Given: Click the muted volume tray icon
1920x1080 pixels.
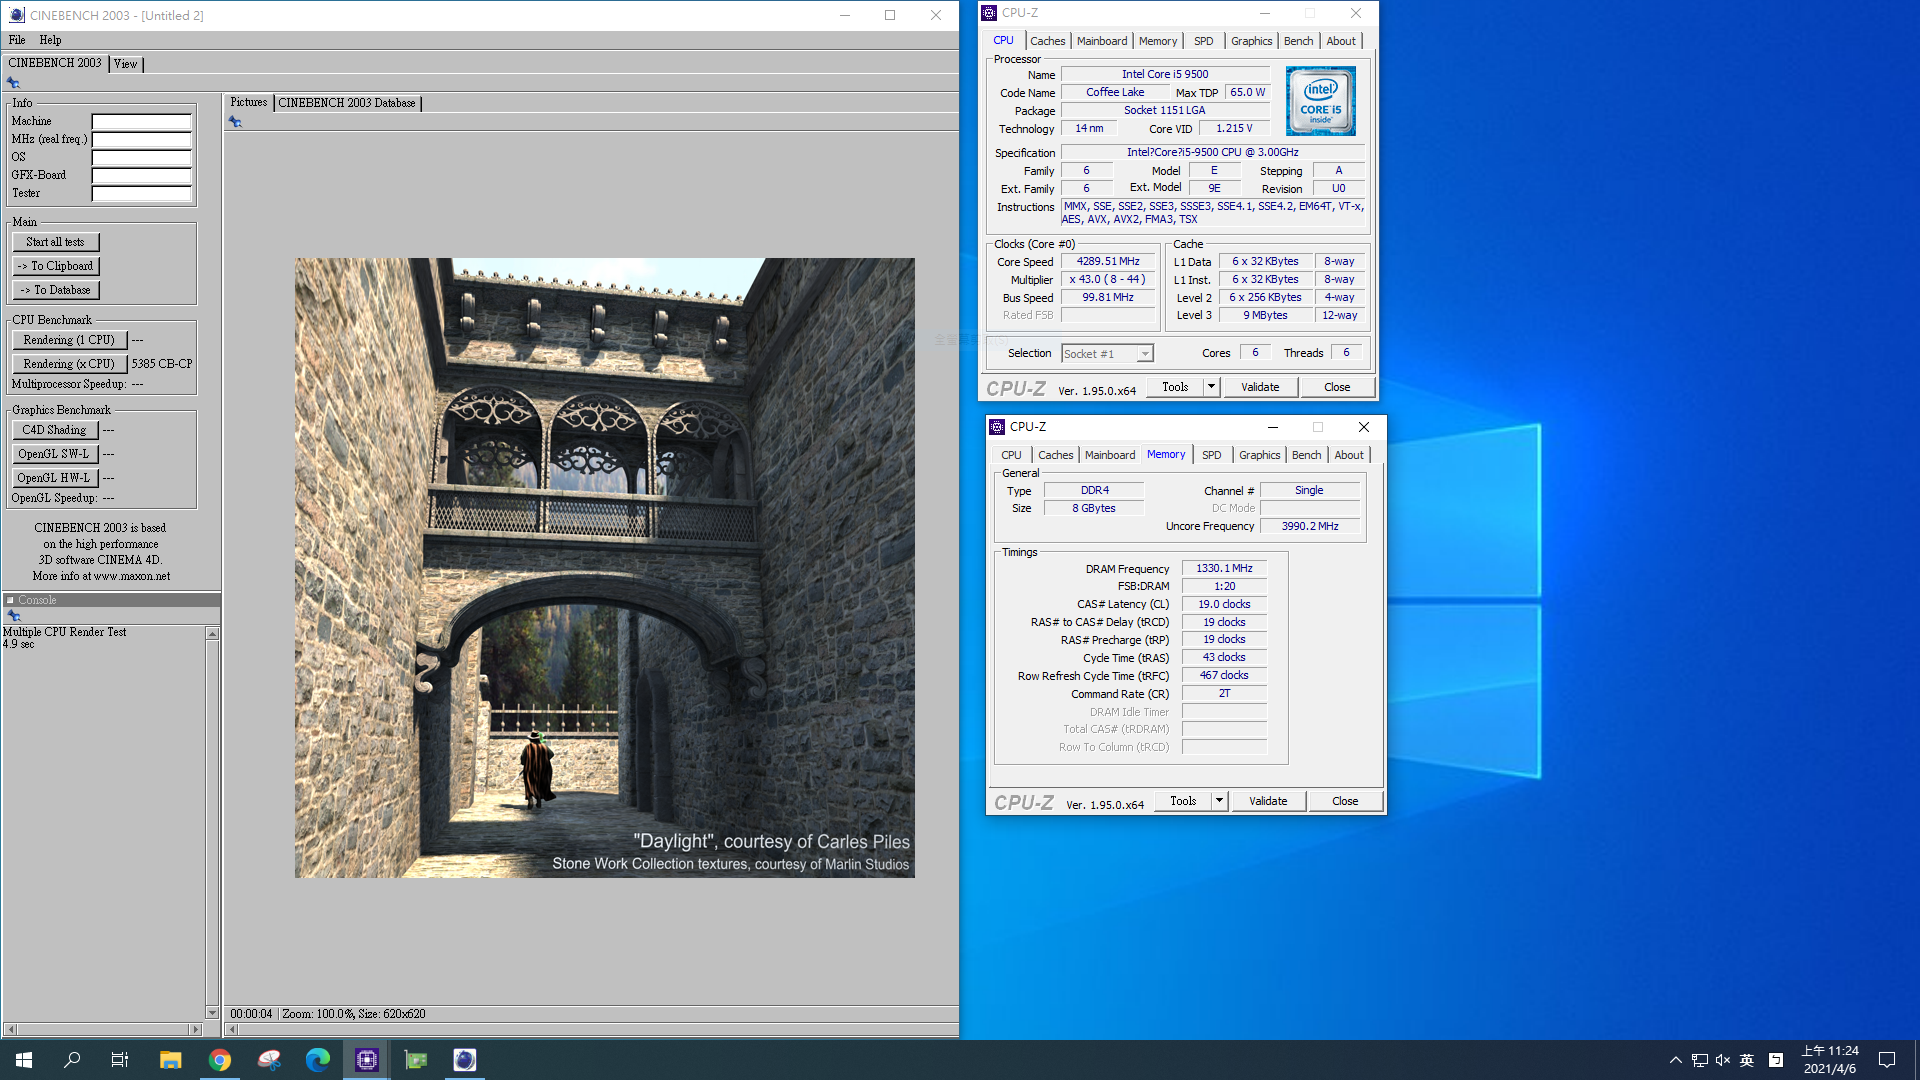Looking at the screenshot, I should tap(1723, 1060).
